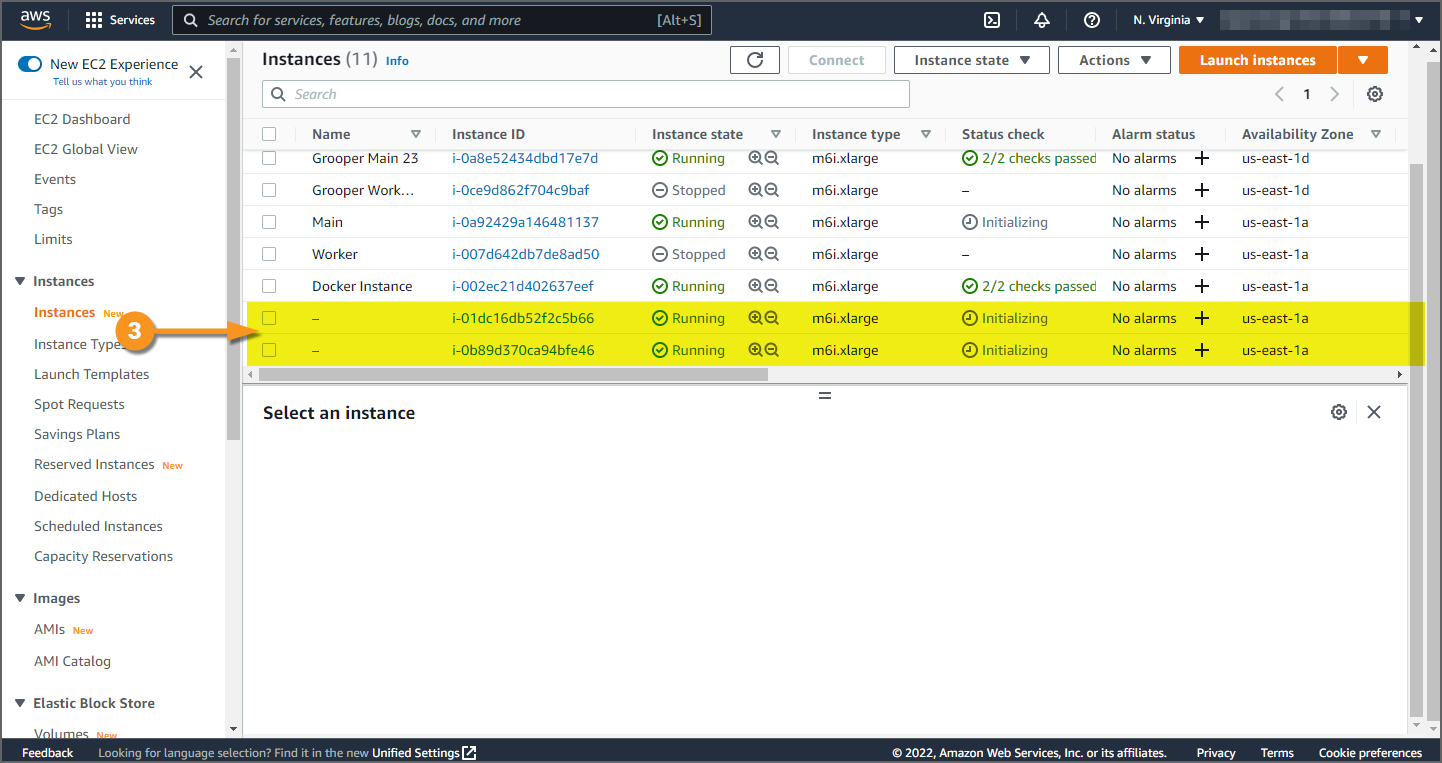Image resolution: width=1442 pixels, height=763 pixels.
Task: Collapse the Elastic Block Store section
Action: tap(20, 703)
